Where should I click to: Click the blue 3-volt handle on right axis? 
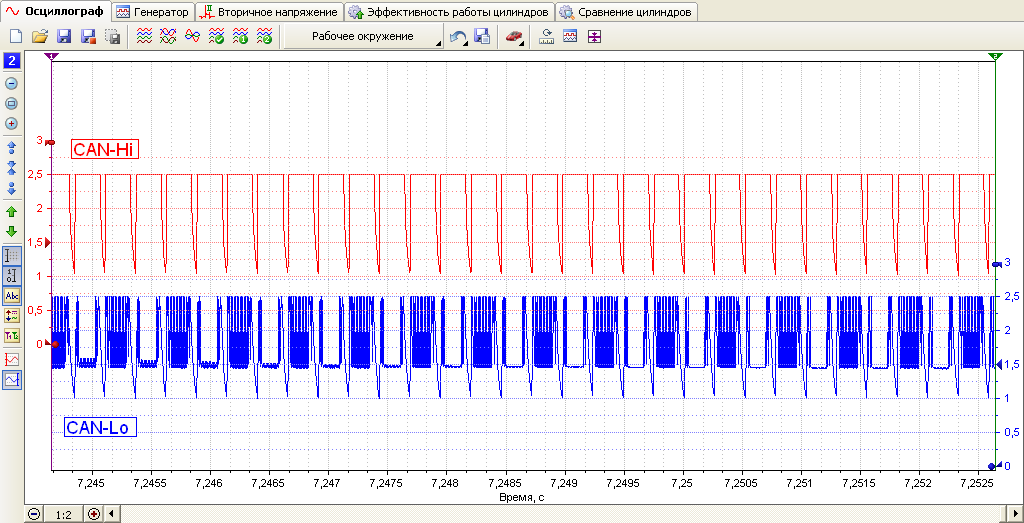point(995,264)
